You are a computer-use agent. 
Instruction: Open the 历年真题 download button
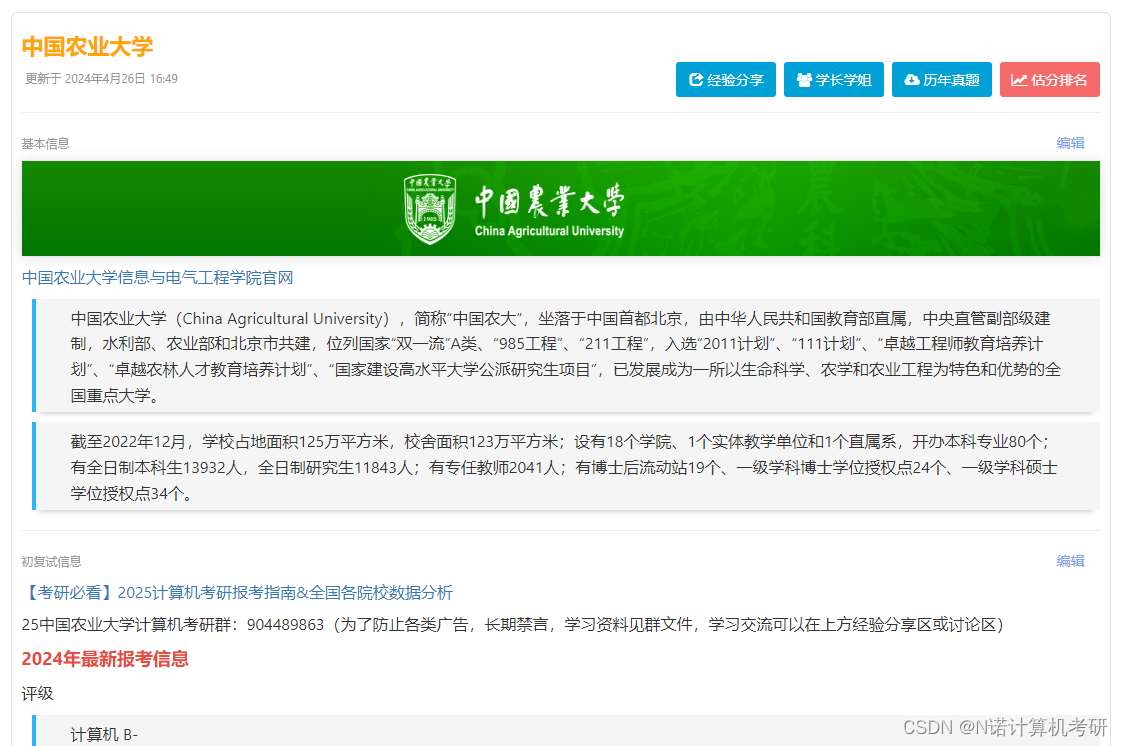tap(942, 79)
